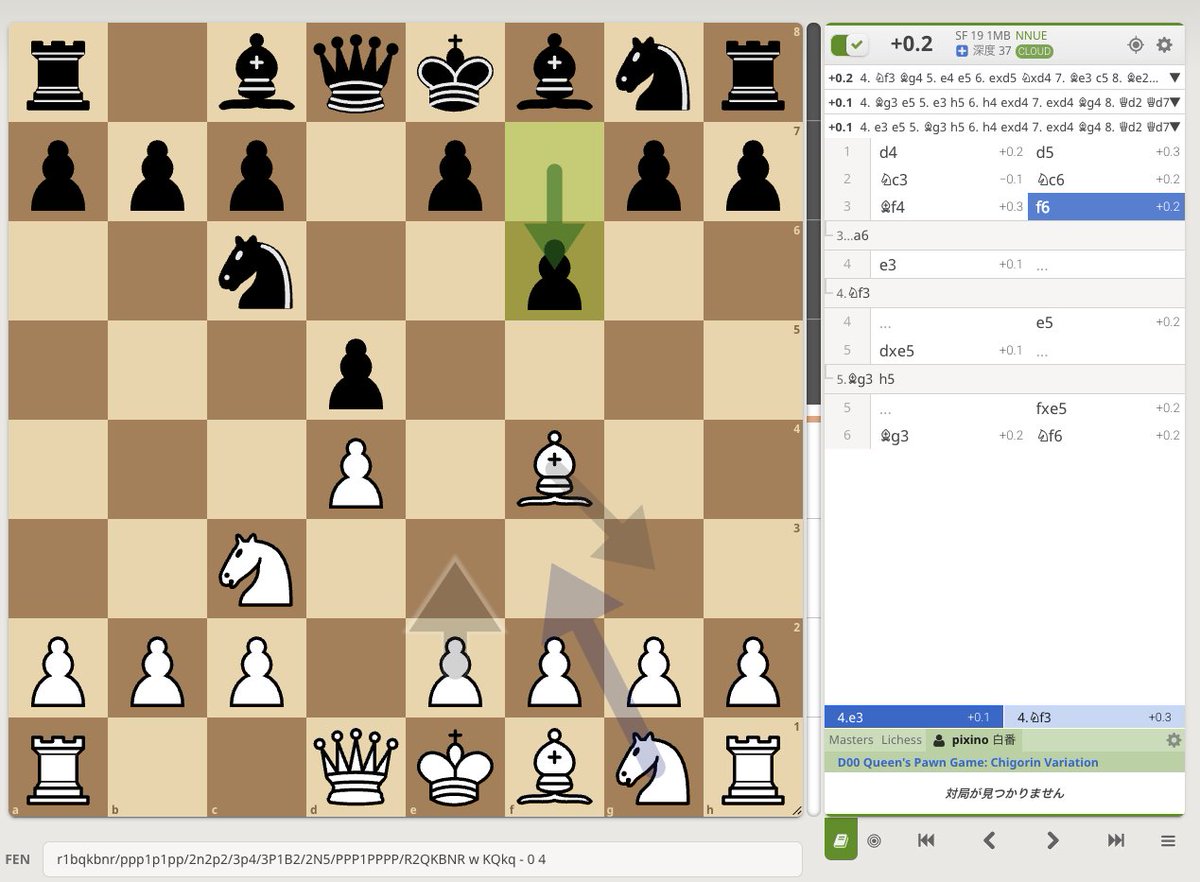Select the white bishop on f4
The width and height of the screenshot is (1200, 882).
point(555,469)
